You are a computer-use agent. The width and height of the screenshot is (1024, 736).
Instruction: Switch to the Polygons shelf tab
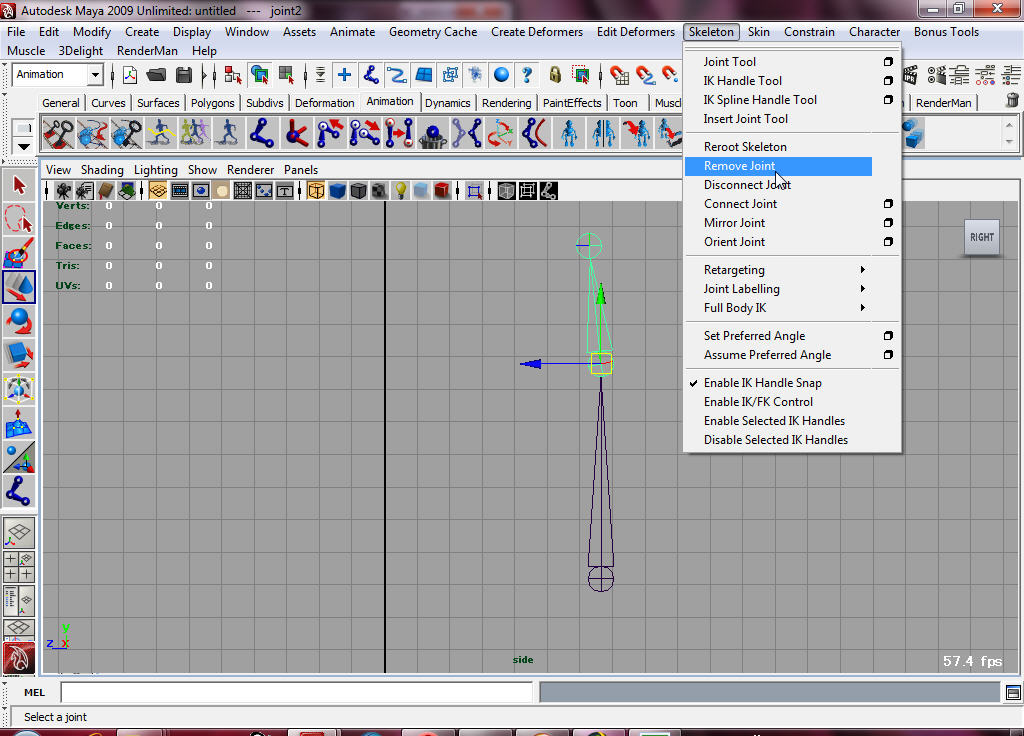pyautogui.click(x=212, y=103)
